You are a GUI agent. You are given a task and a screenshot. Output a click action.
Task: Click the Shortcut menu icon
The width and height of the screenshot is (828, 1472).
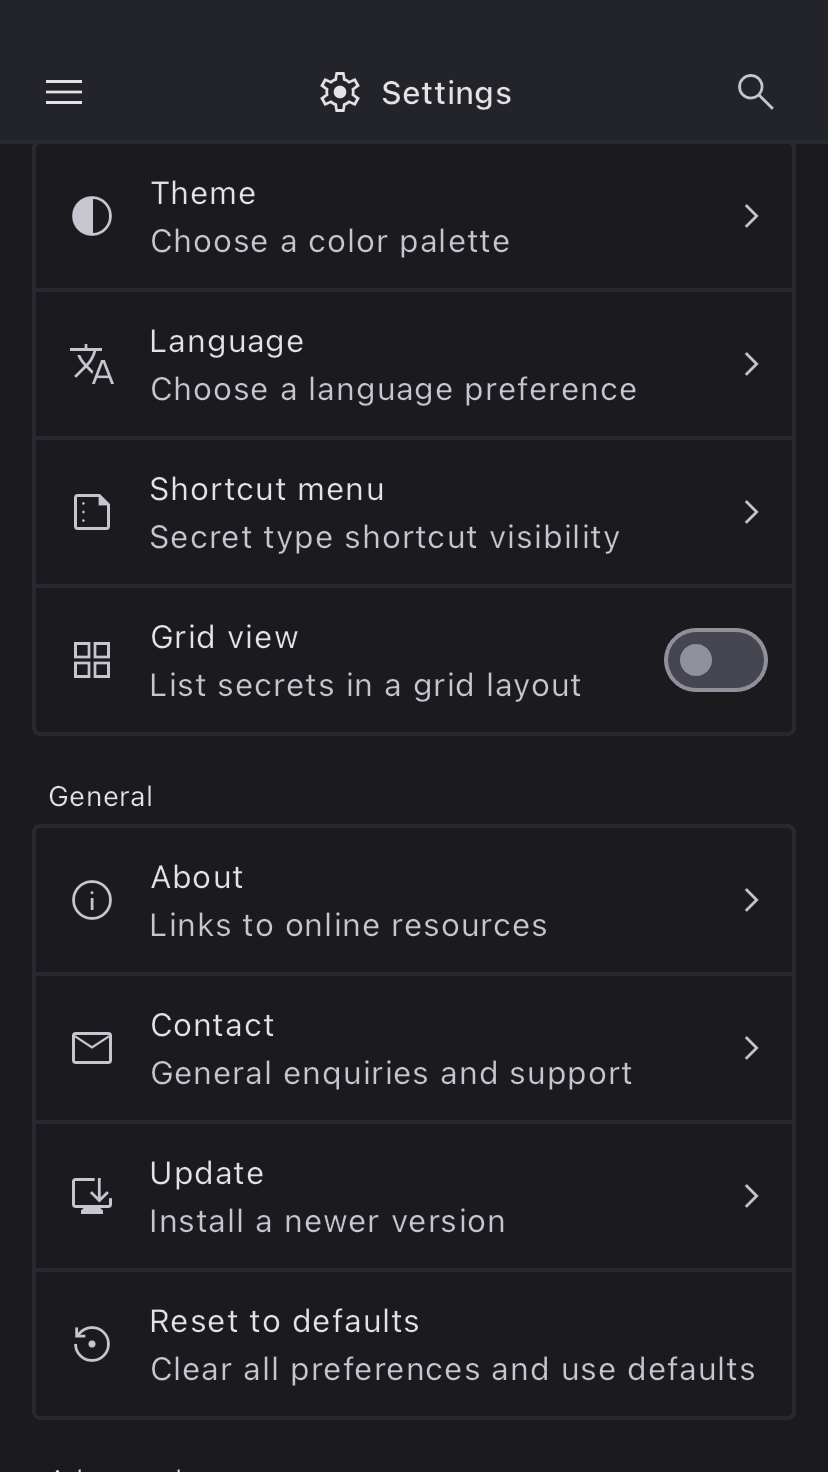point(92,512)
